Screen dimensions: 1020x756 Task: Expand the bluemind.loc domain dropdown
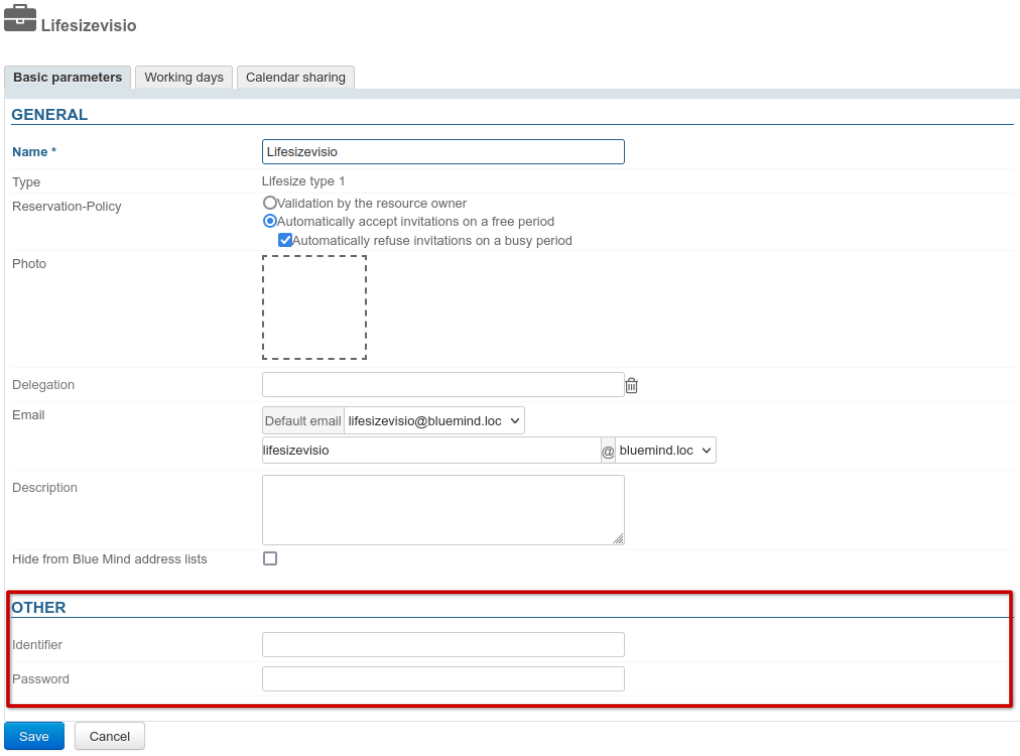(x=666, y=451)
